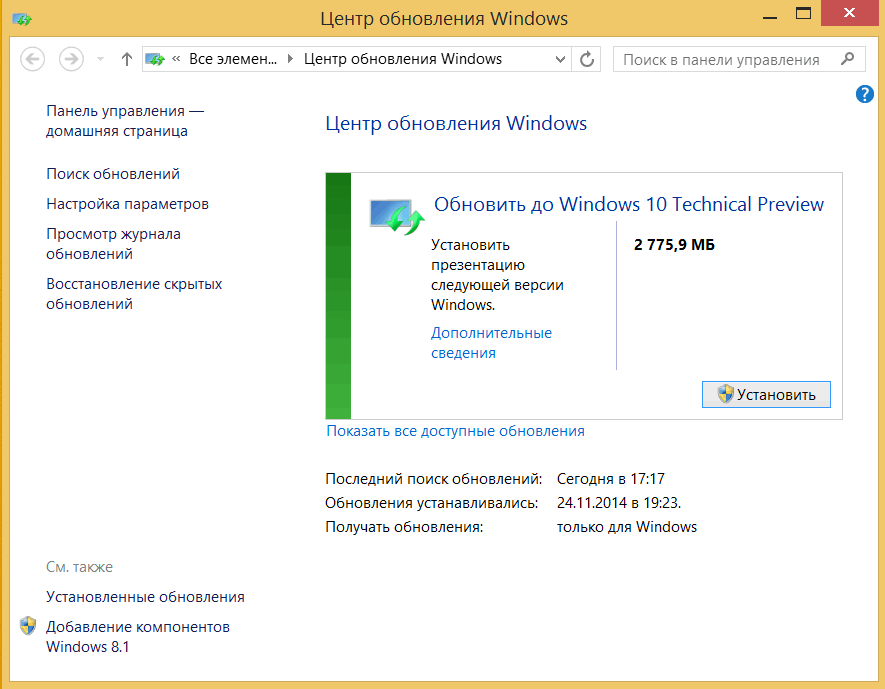Click '24.11.2014 в 19:23.' install date
885x689 pixels.
619,503
